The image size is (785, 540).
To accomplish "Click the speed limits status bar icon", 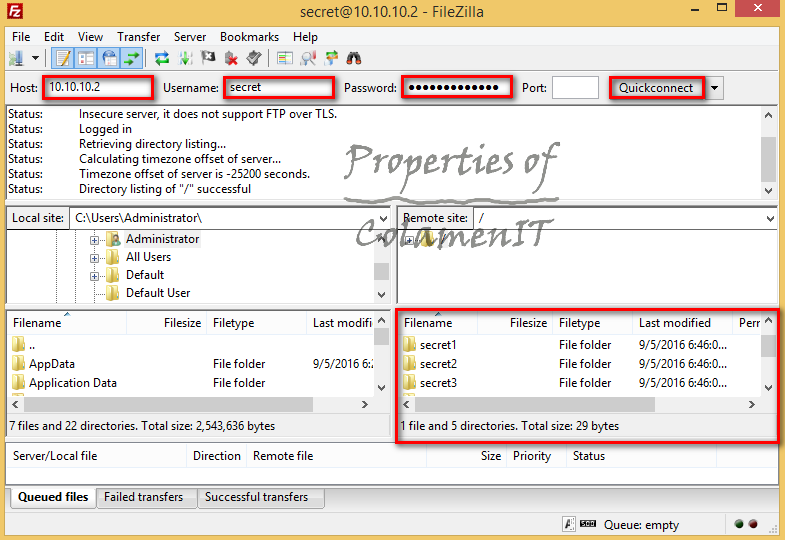I will coord(588,524).
